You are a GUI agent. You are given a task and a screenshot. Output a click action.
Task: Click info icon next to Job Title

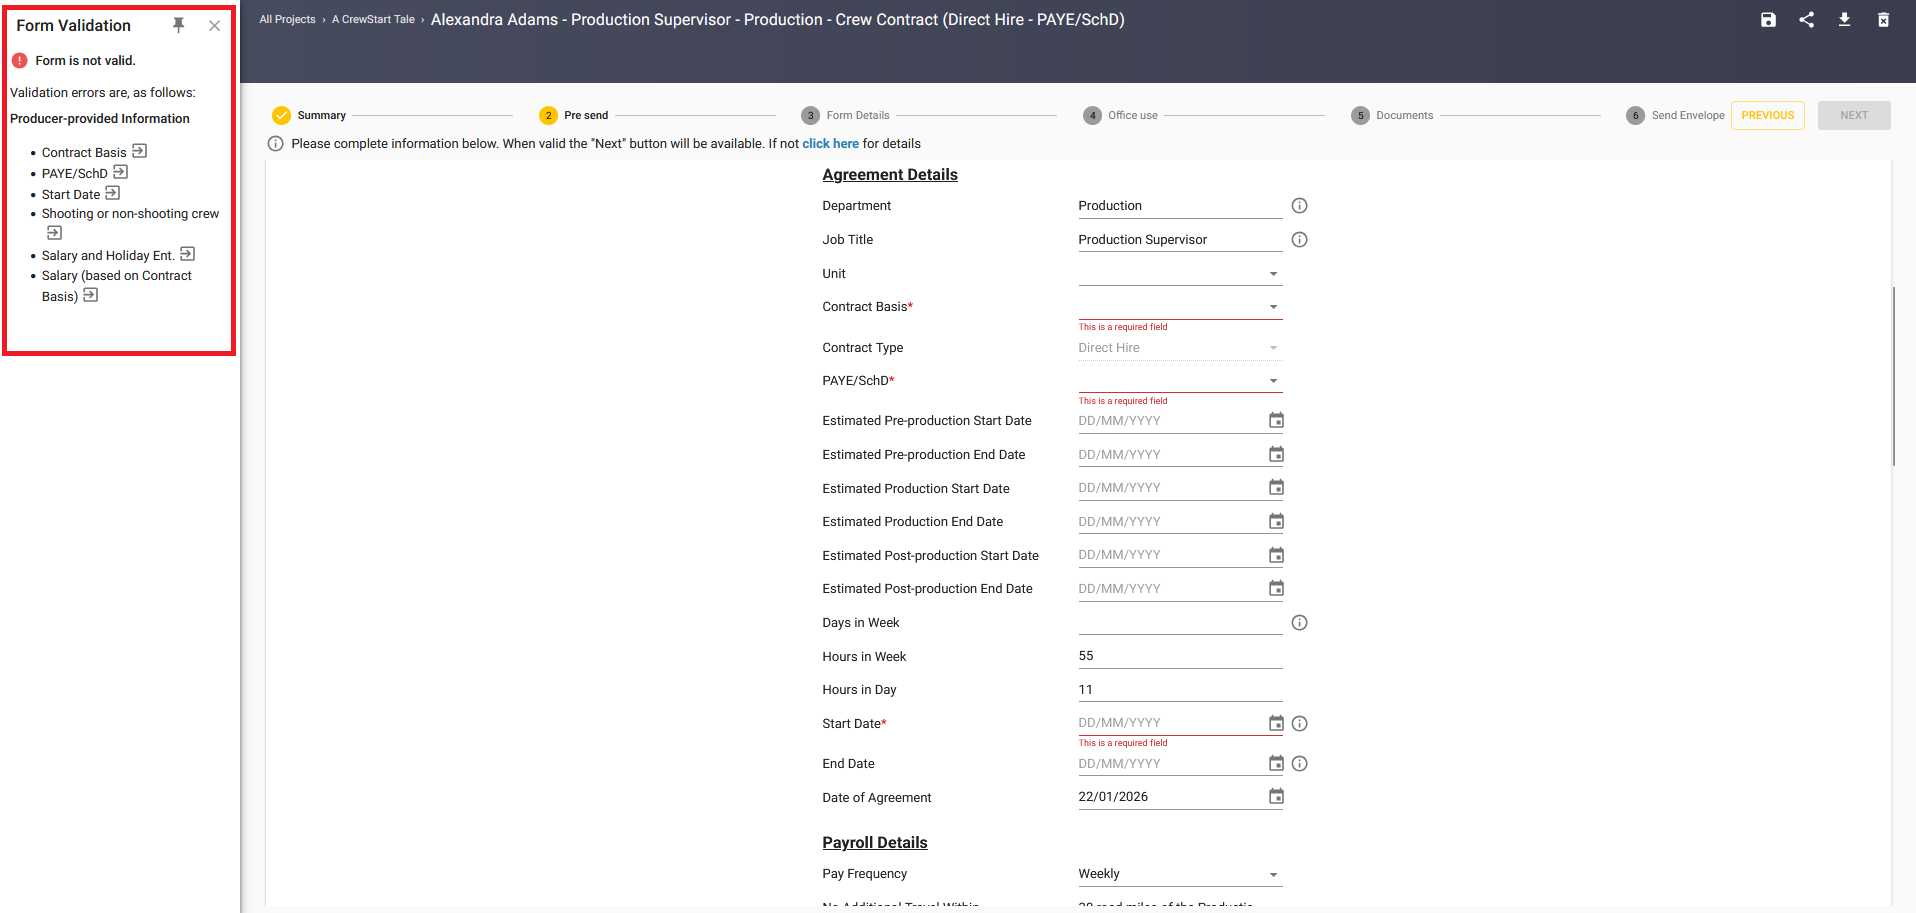[x=1299, y=240]
